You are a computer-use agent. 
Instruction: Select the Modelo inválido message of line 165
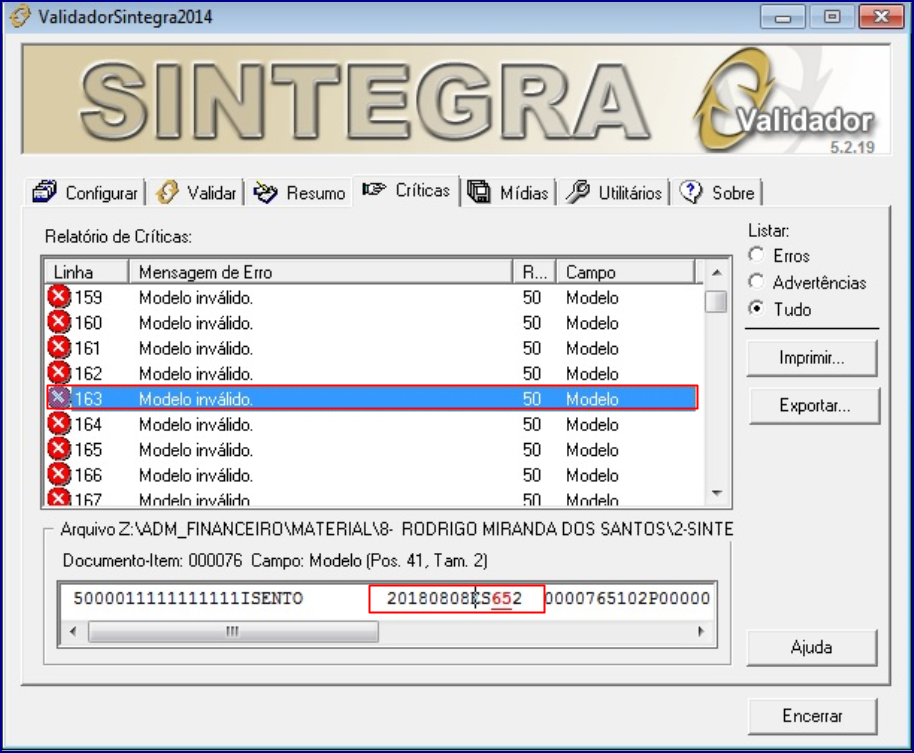point(196,450)
